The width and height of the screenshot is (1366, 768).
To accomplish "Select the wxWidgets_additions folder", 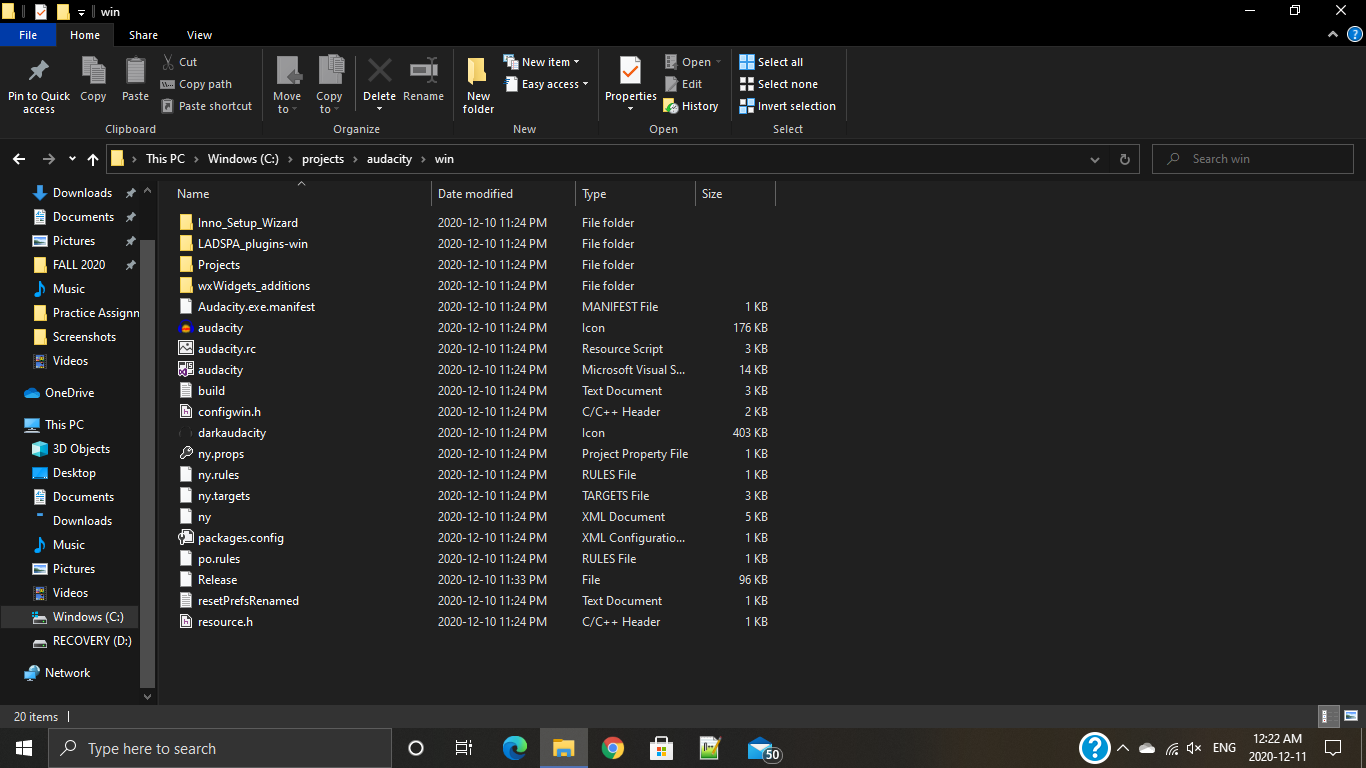I will click(x=254, y=286).
